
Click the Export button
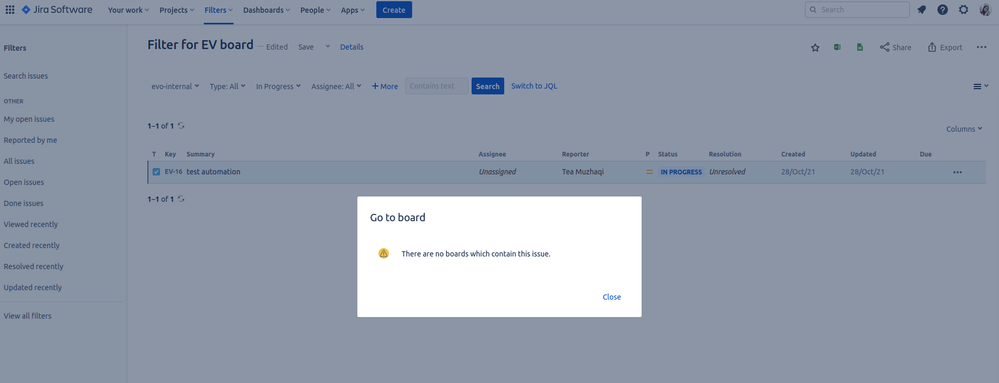(x=945, y=47)
